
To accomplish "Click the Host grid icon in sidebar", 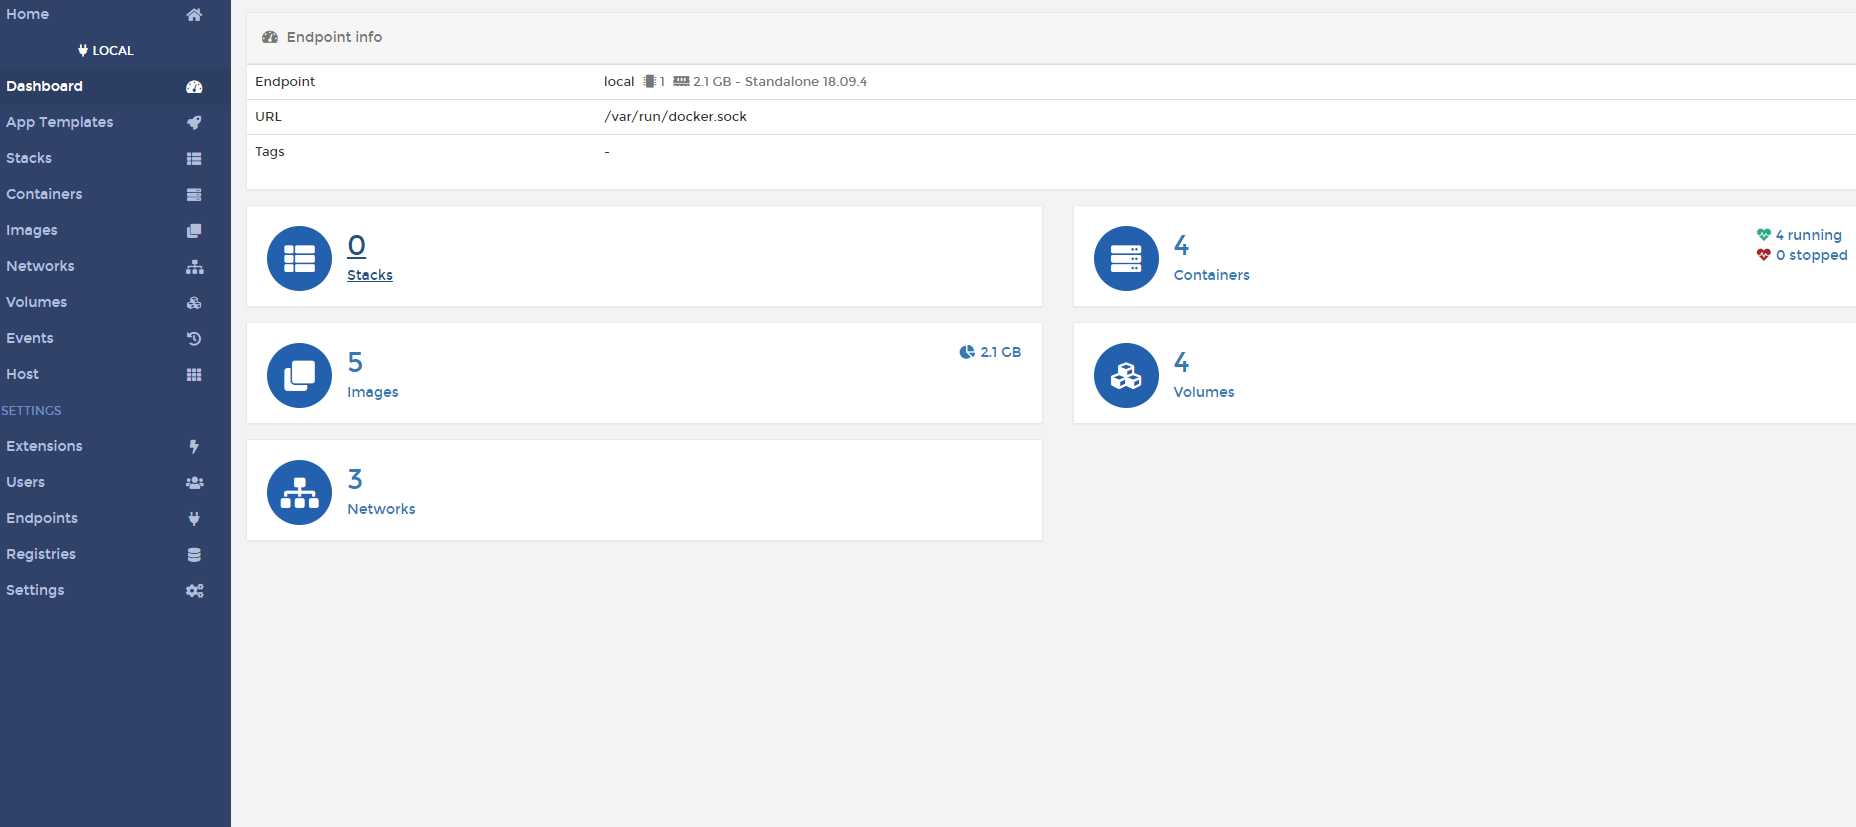I will click(x=194, y=375).
